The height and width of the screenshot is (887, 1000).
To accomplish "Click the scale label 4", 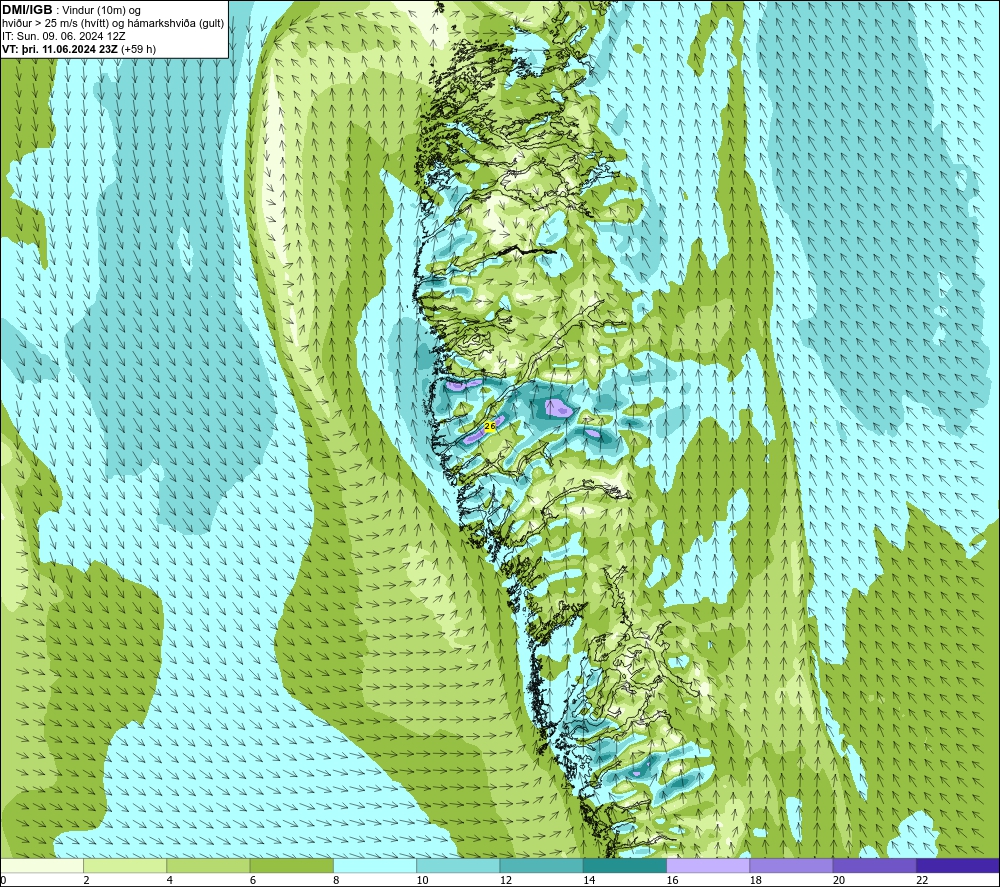I will (170, 880).
